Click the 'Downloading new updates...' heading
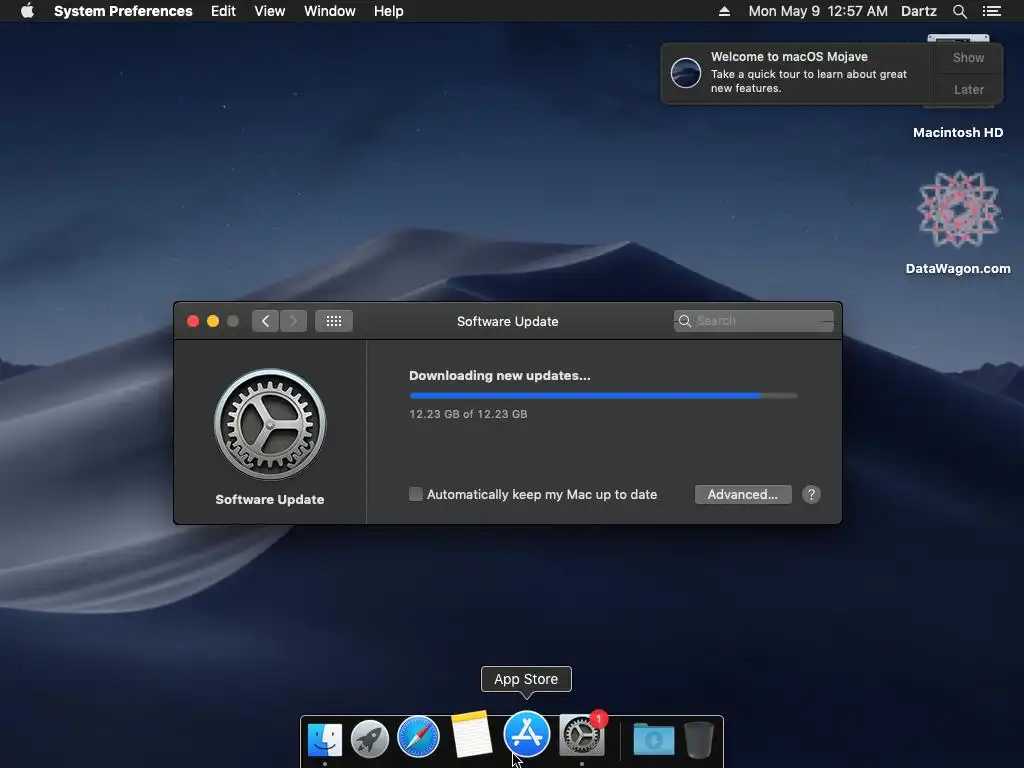 click(x=500, y=376)
